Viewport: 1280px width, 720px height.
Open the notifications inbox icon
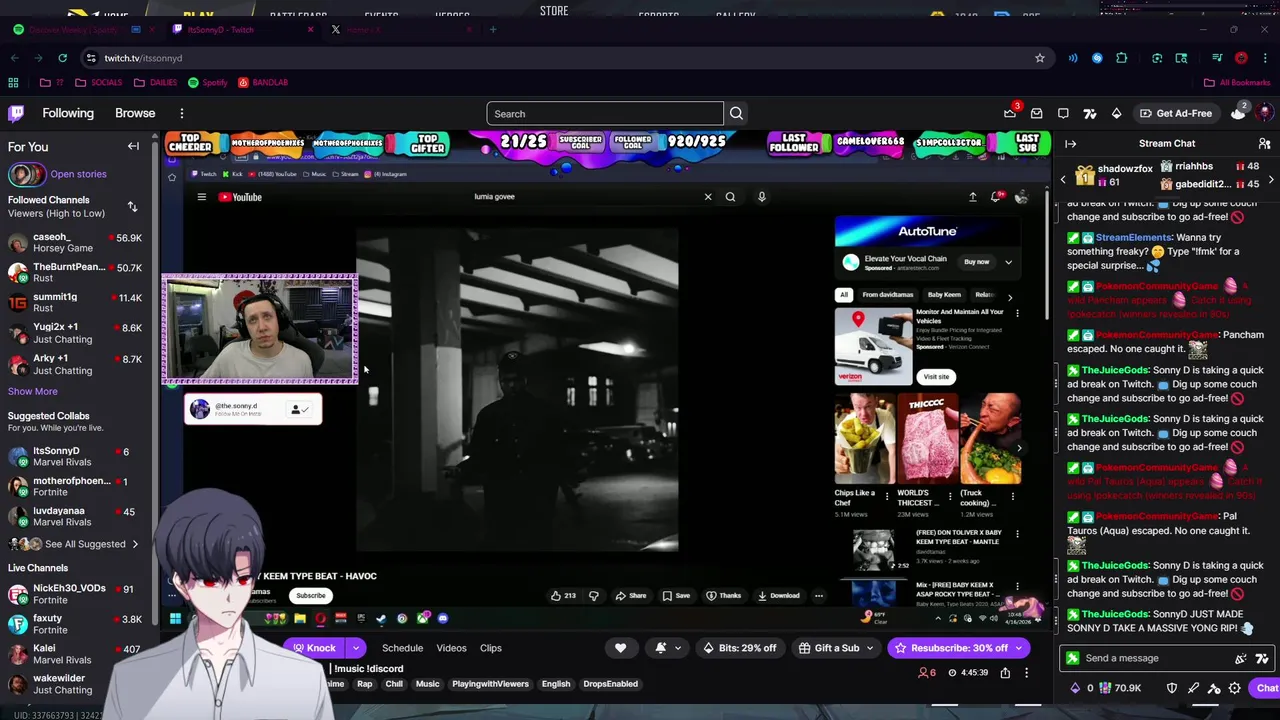(x=1037, y=113)
